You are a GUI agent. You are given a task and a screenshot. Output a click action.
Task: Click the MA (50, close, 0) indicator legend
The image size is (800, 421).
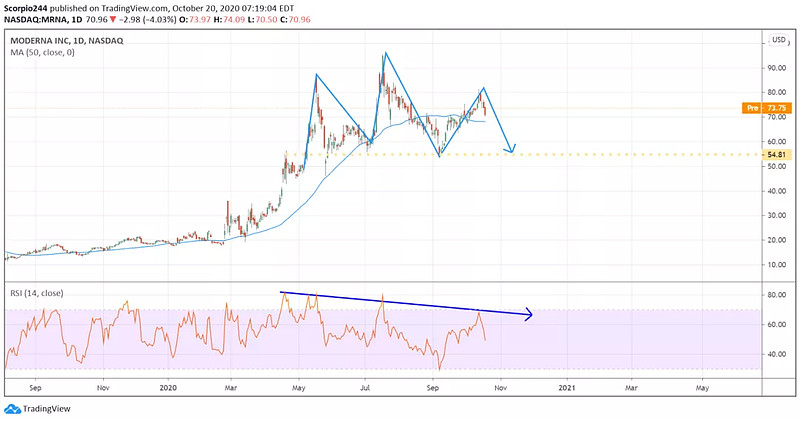coord(42,52)
